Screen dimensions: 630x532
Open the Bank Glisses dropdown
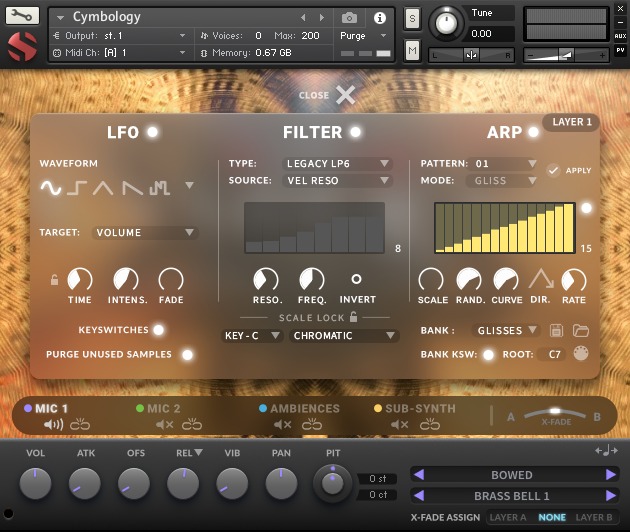point(507,330)
